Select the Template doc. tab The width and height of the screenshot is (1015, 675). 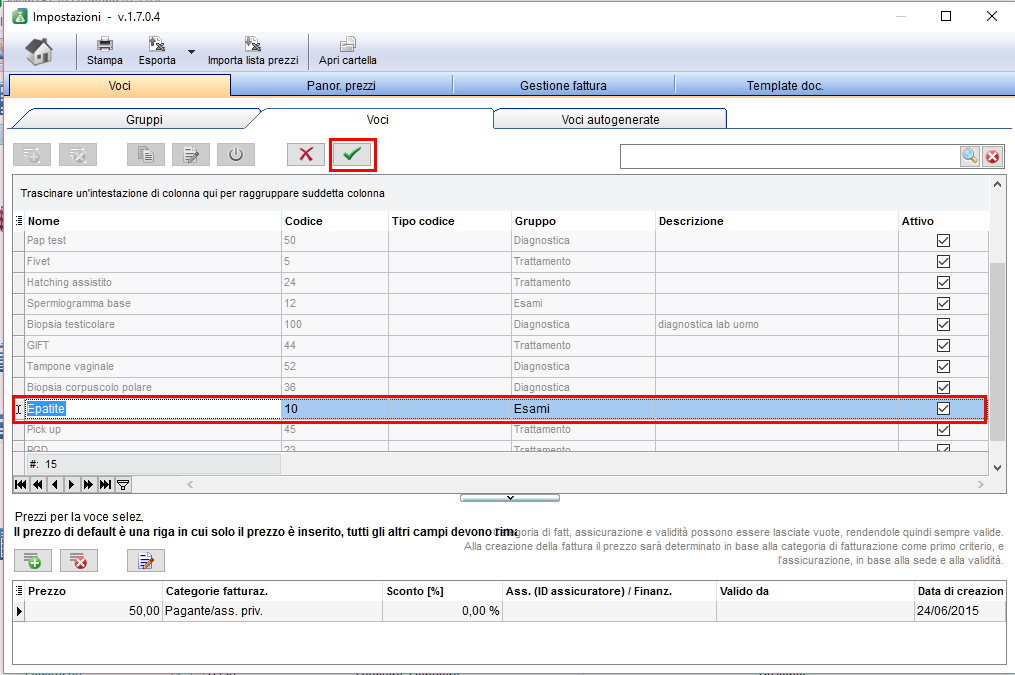point(785,85)
